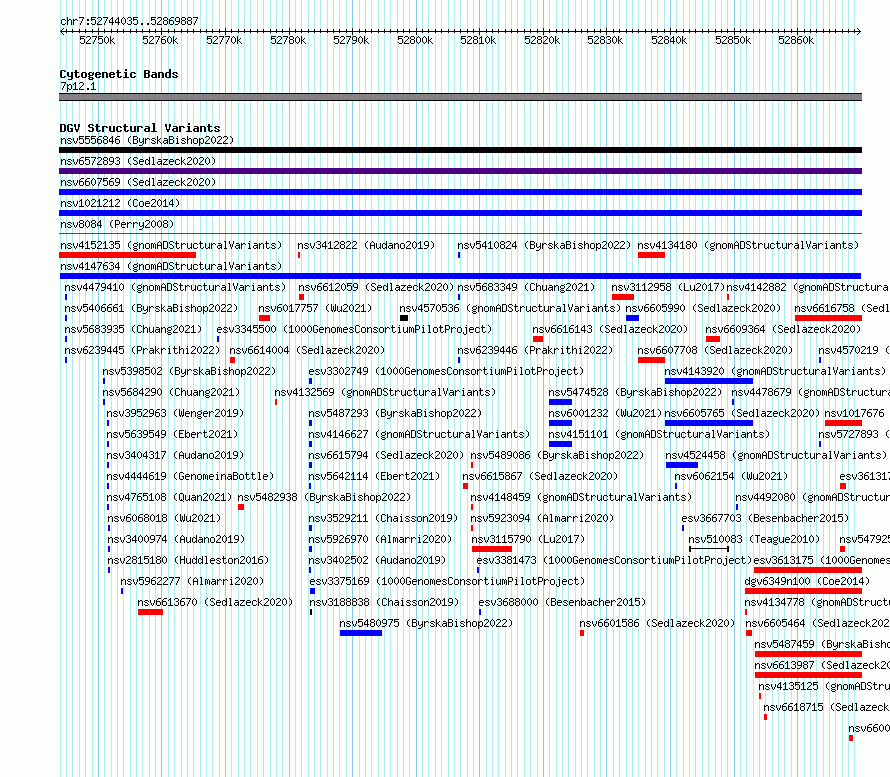The width and height of the screenshot is (890, 777).
Task: Select the nsv4524458 blue variant bar
Action: click(x=682, y=465)
